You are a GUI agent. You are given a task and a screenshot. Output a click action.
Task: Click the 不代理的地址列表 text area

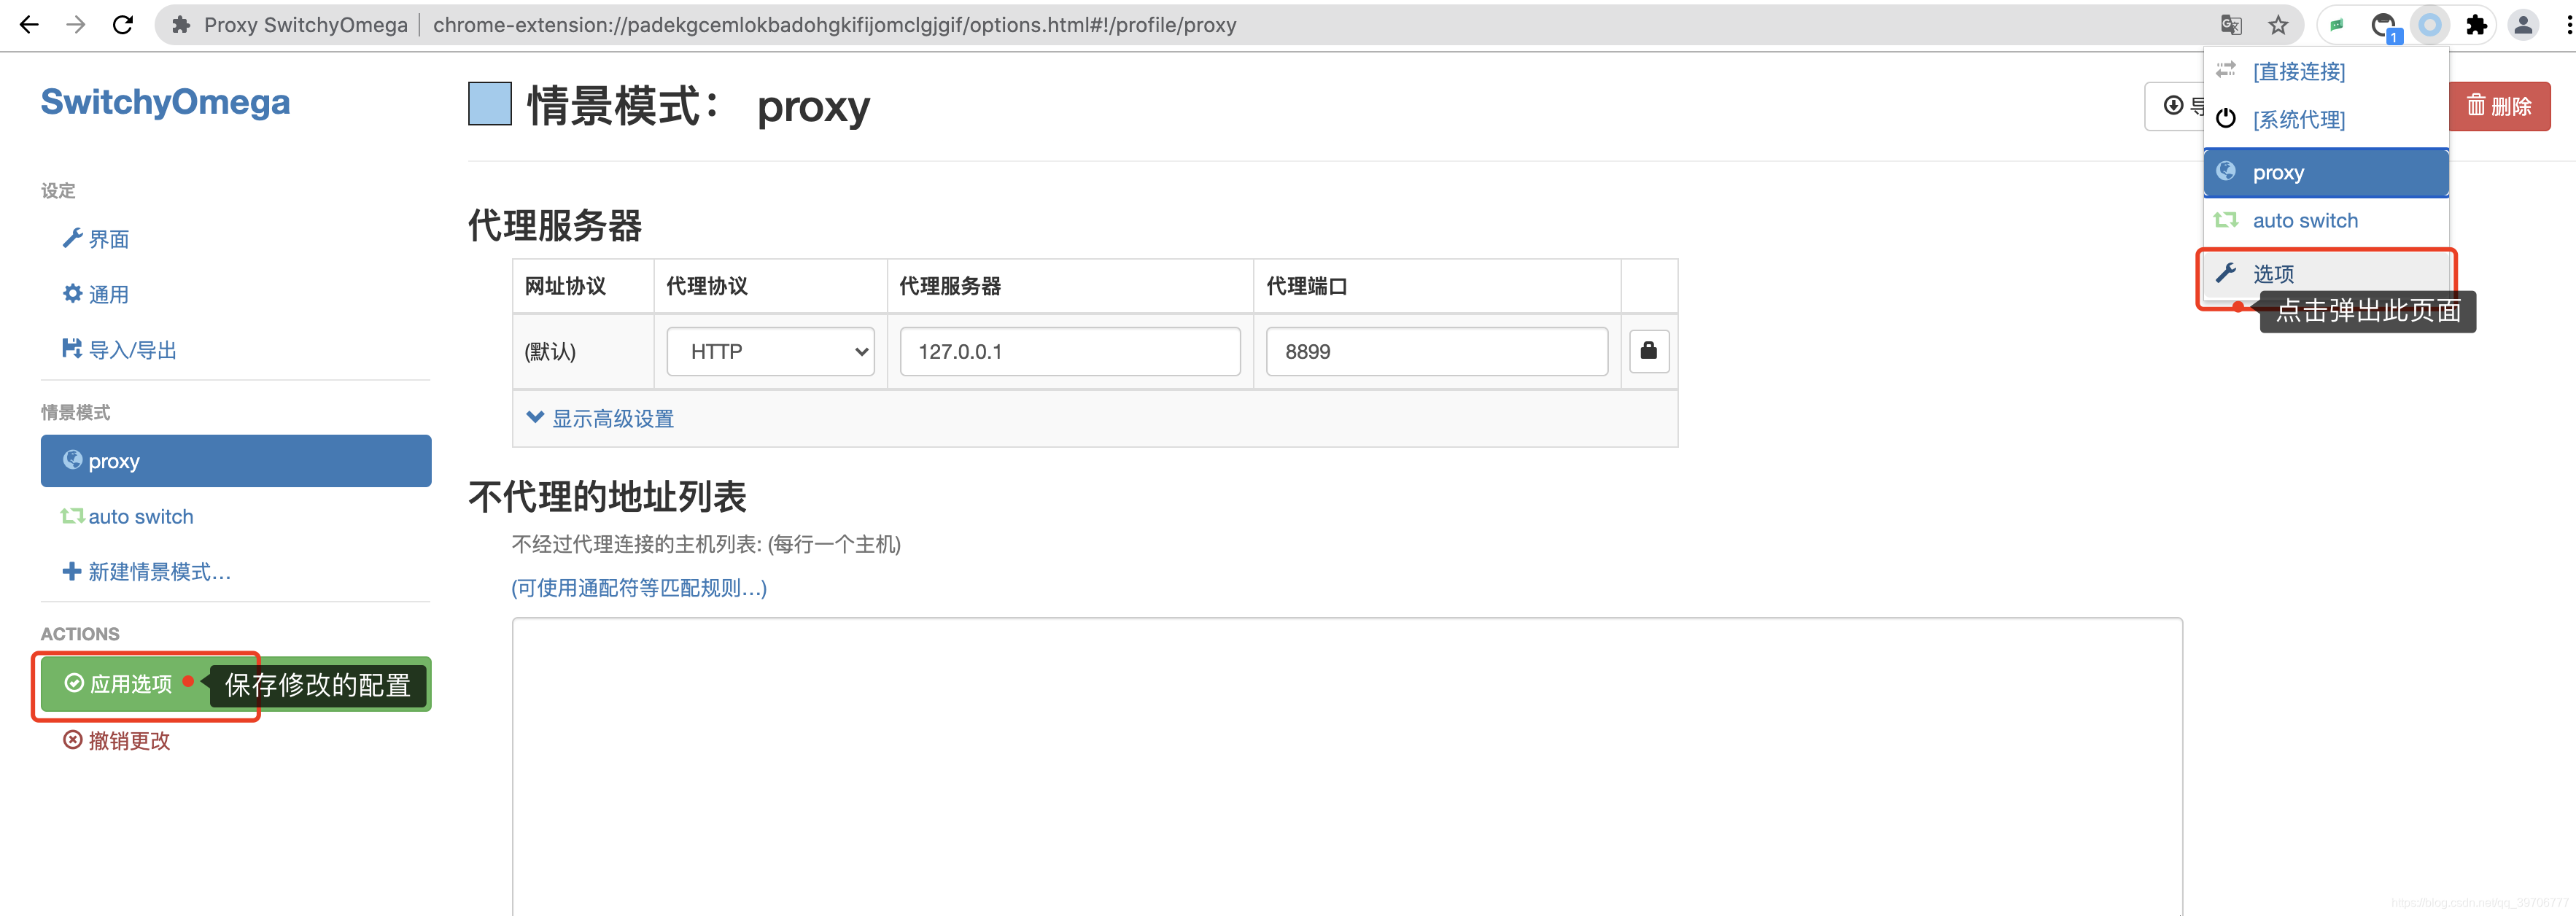[1347, 767]
